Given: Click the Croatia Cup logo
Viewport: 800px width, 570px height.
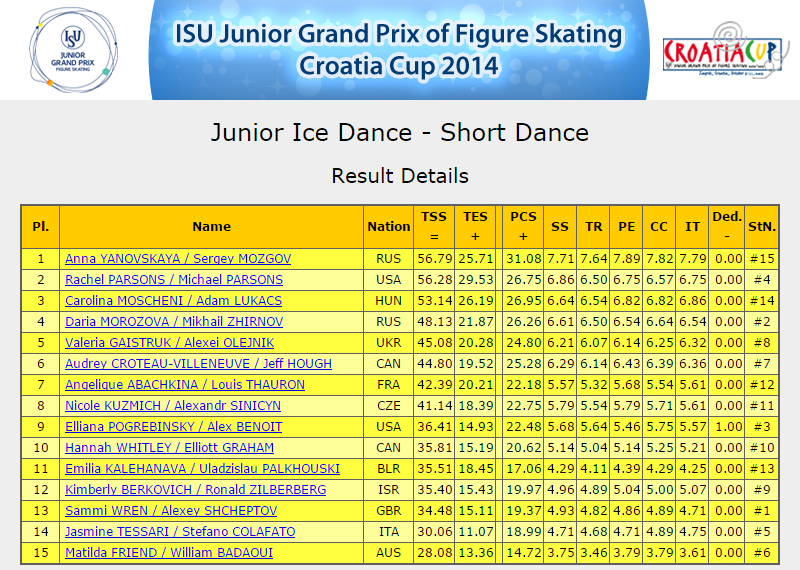Looking at the screenshot, I should tap(722, 50).
